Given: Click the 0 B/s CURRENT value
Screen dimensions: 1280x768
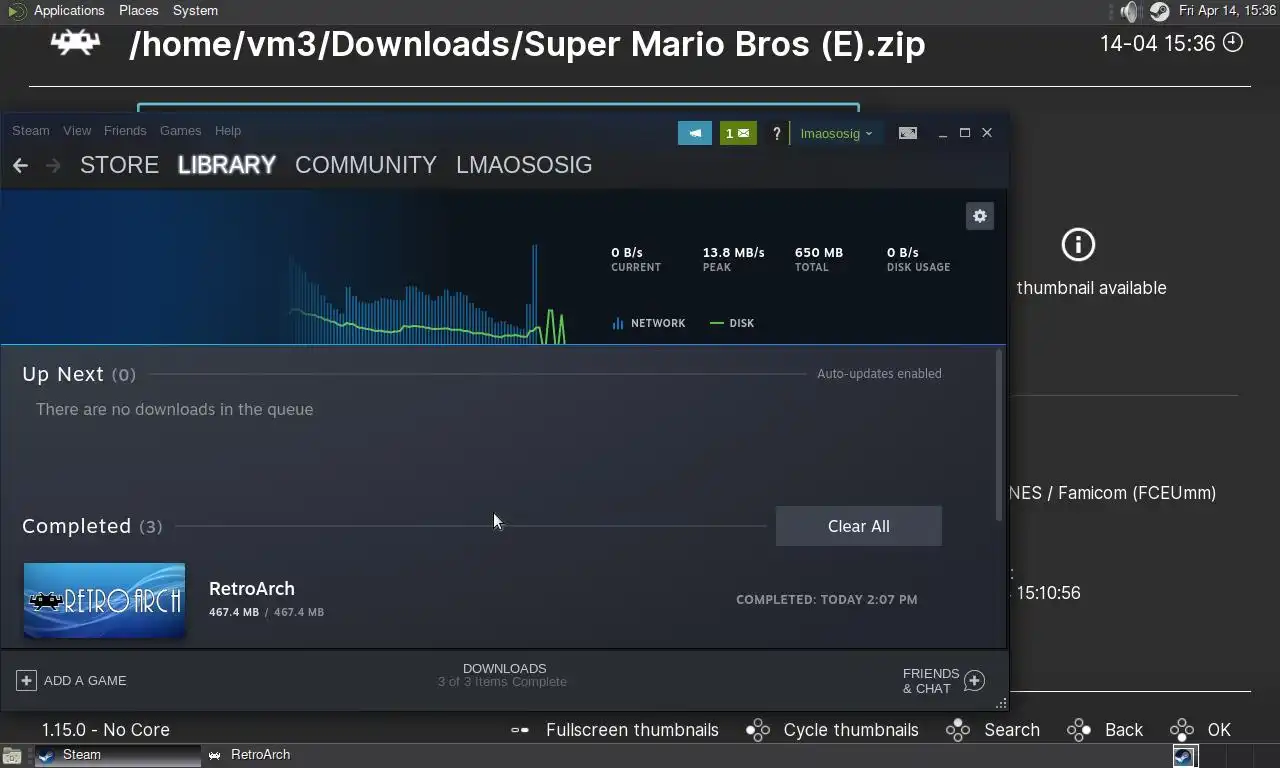Looking at the screenshot, I should coord(627,253).
